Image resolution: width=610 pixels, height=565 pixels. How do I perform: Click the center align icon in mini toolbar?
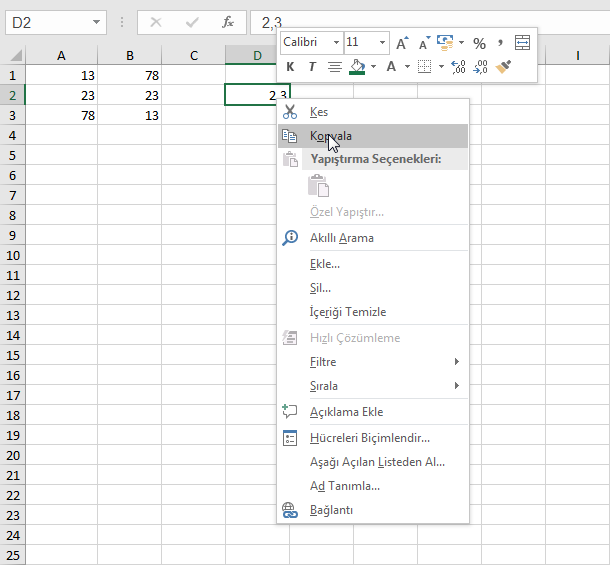[335, 67]
